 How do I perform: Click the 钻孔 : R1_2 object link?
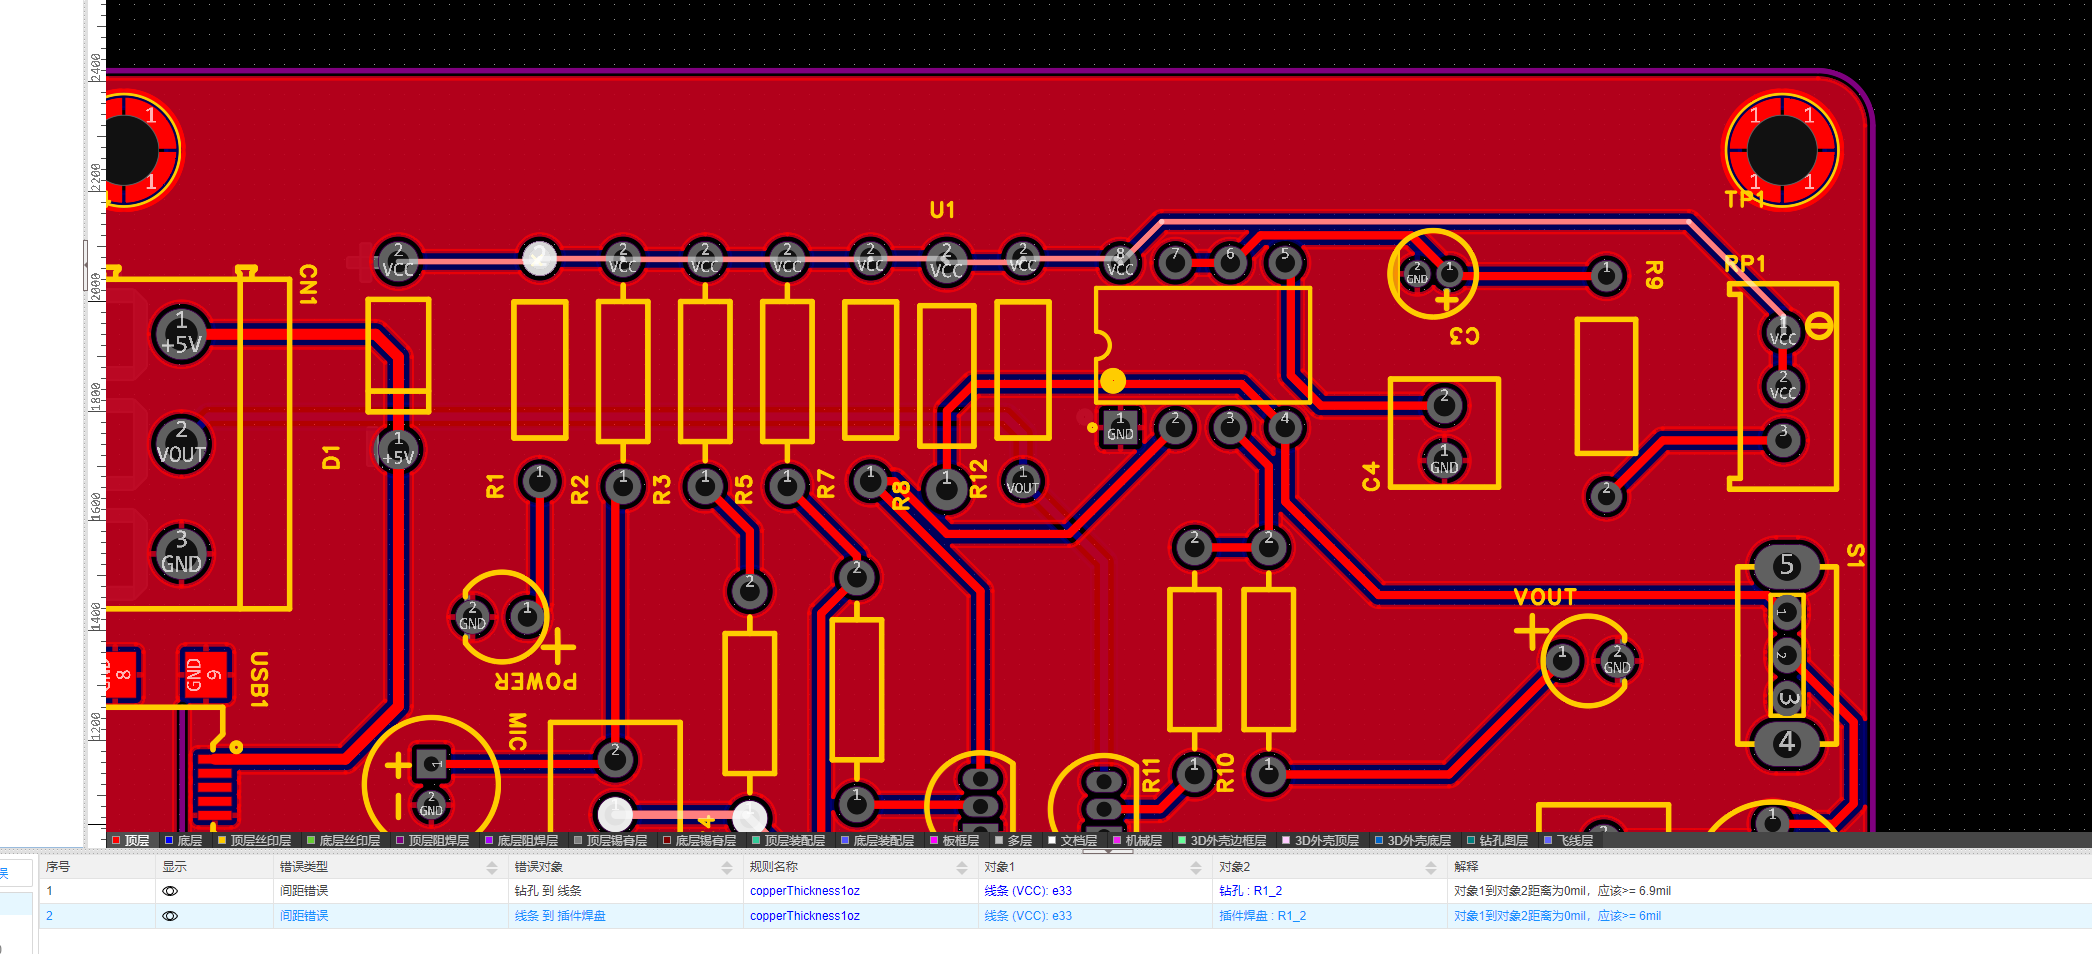click(1250, 891)
